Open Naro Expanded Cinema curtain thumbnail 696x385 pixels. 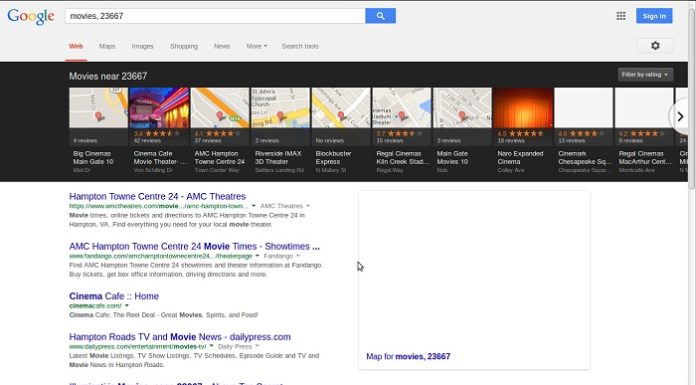click(x=523, y=108)
